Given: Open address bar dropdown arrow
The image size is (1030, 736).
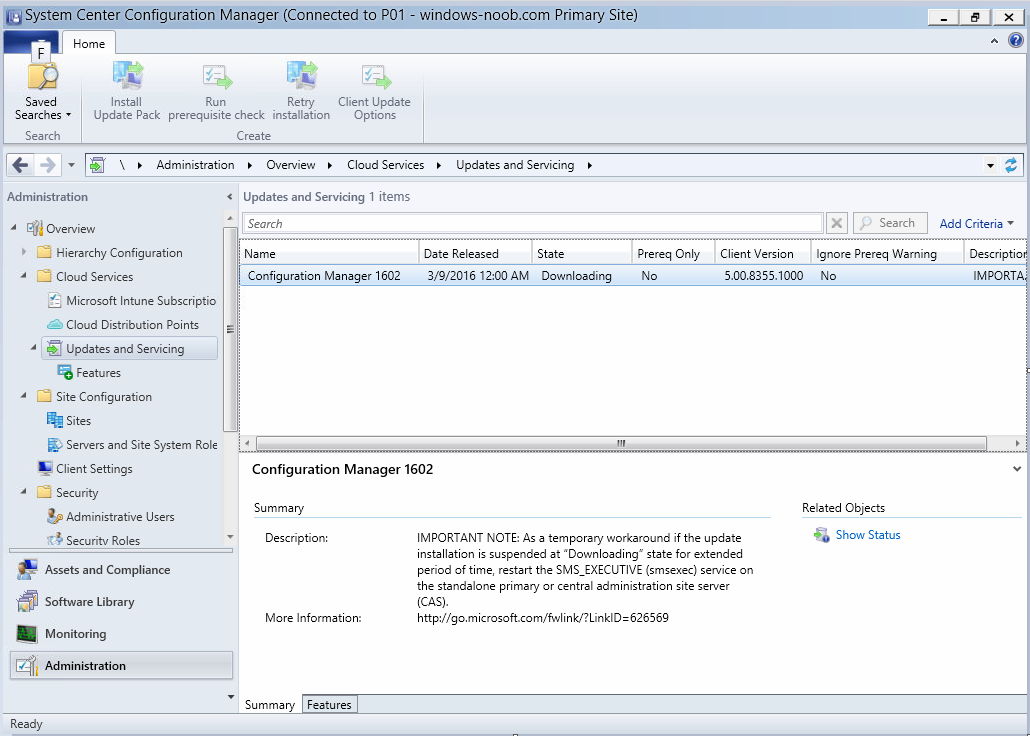Looking at the screenshot, I should [991, 166].
